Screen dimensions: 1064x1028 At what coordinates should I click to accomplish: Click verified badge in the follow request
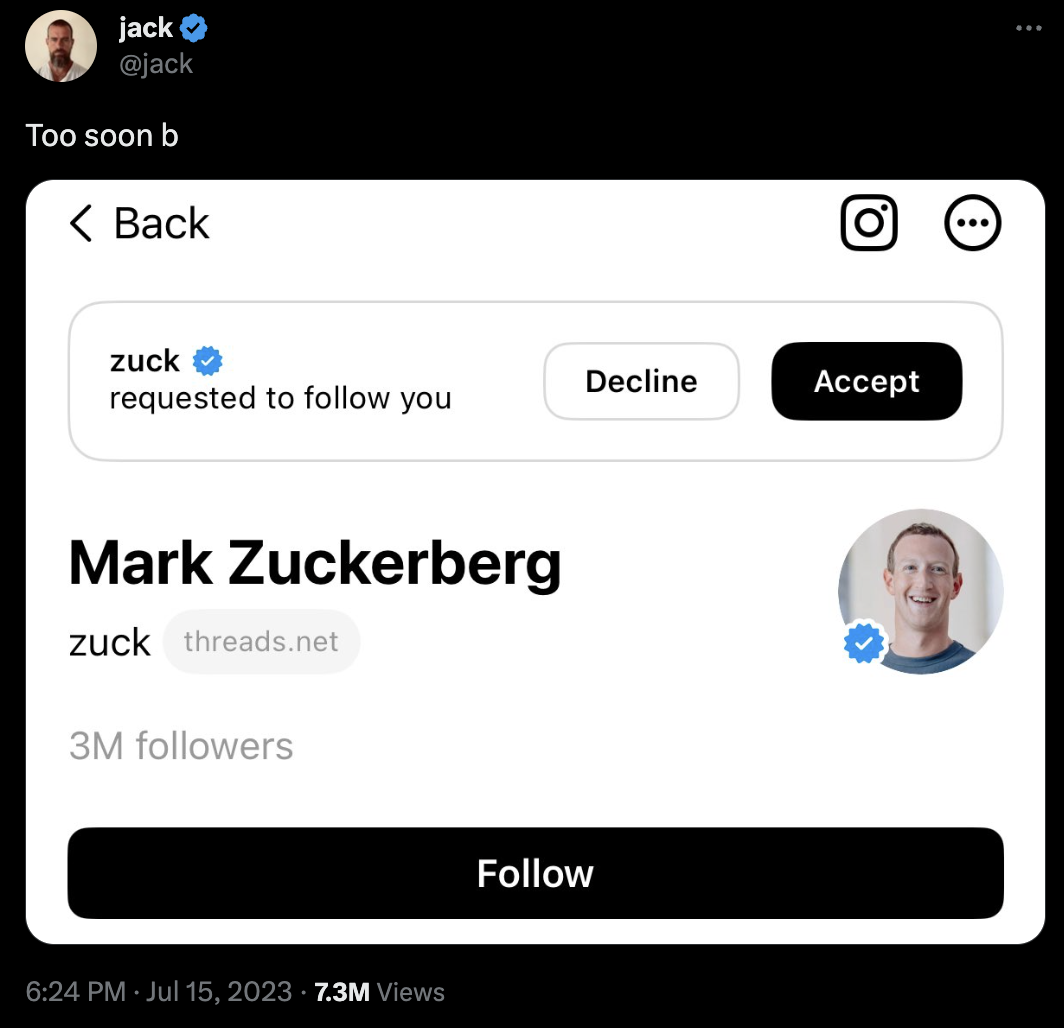pyautogui.click(x=207, y=360)
